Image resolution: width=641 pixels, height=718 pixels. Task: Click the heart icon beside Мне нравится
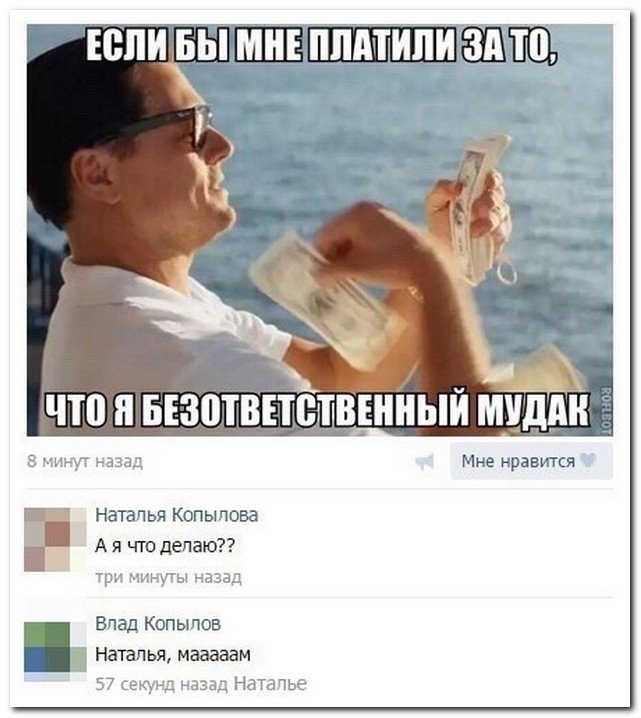click(x=587, y=460)
